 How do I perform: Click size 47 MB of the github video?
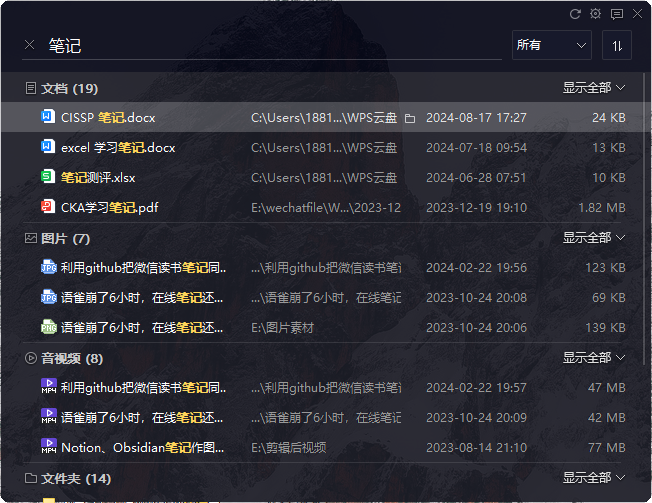click(x=607, y=387)
